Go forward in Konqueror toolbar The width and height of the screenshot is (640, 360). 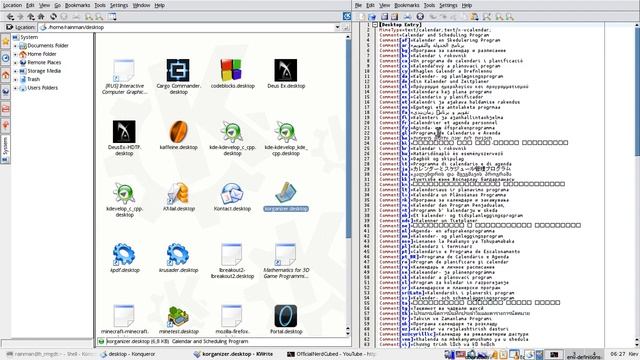(20, 17)
